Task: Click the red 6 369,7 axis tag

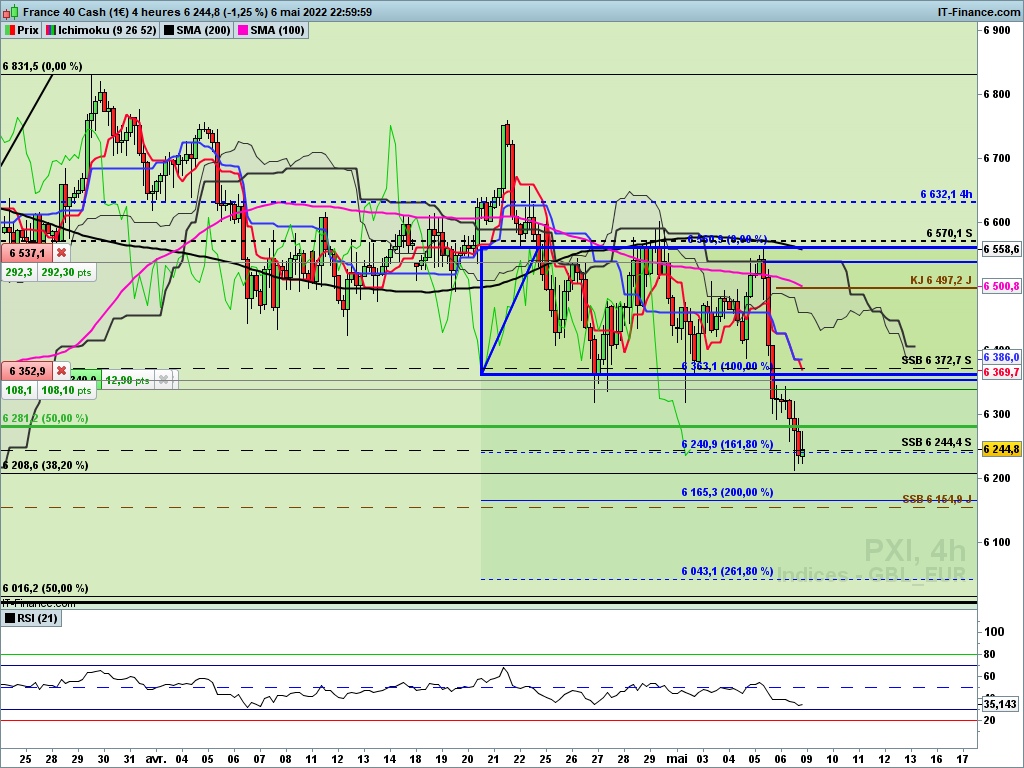Action: pos(1000,372)
